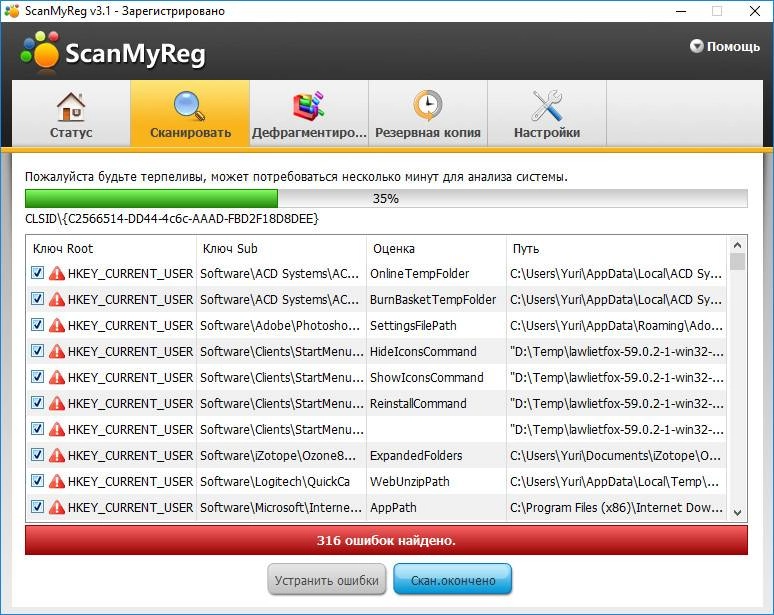Click the 35% scan progress bar
Viewport: 774px width, 615px height.
tap(386, 198)
